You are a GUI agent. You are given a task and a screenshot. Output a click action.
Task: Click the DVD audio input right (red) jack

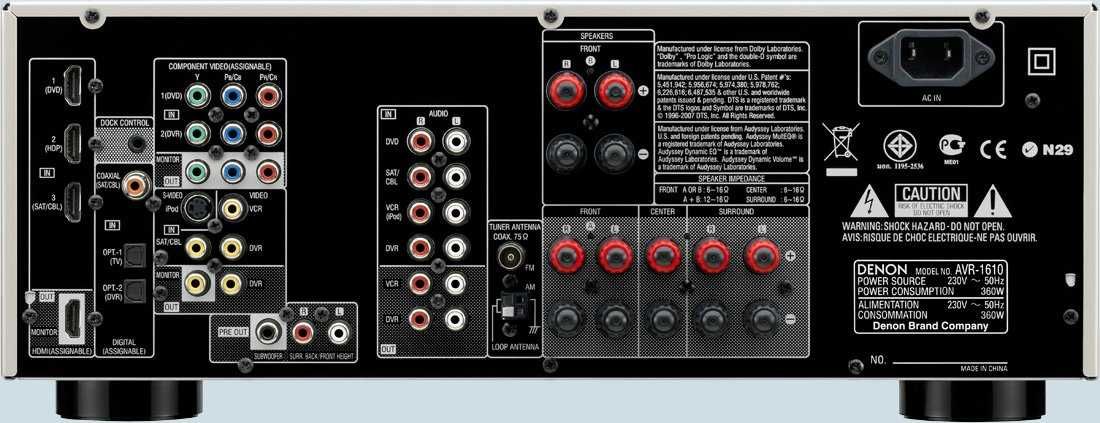click(x=420, y=141)
